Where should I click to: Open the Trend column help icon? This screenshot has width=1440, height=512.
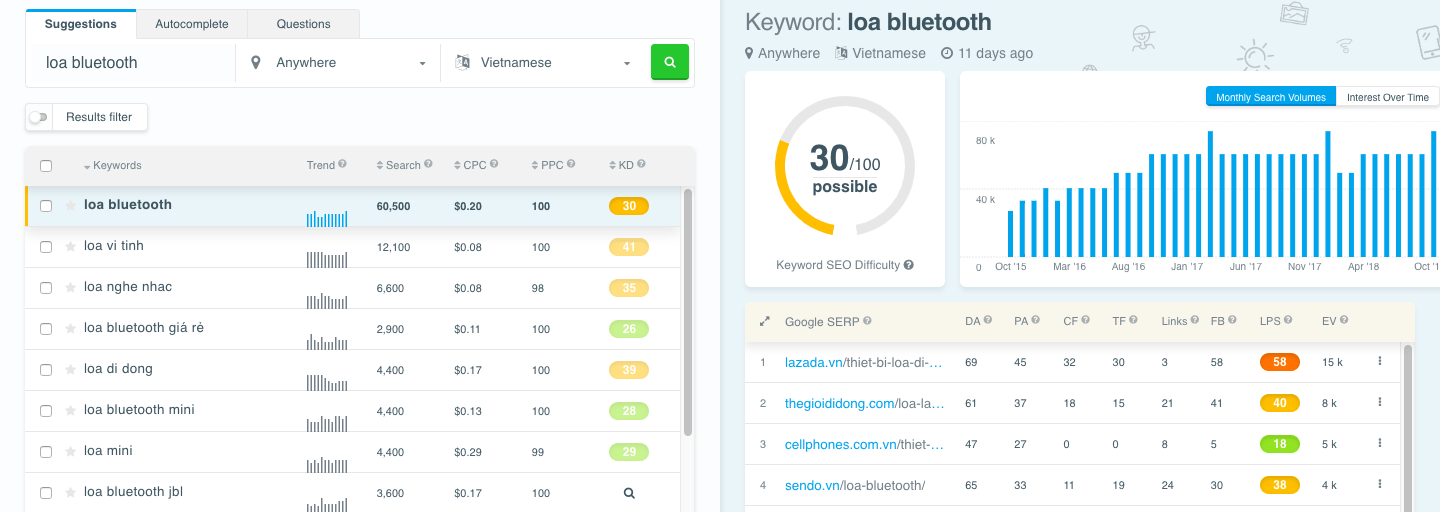tap(342, 164)
